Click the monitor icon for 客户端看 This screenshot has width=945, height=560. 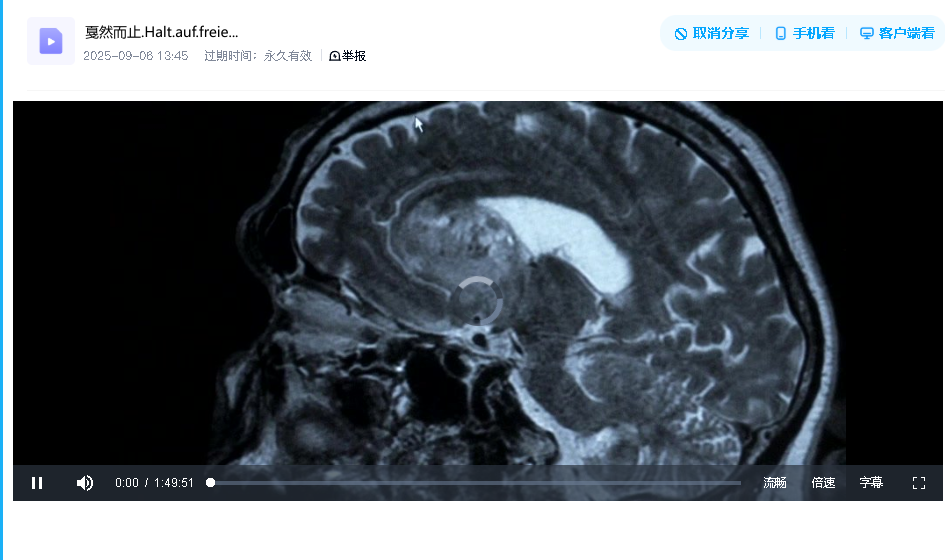(x=867, y=34)
